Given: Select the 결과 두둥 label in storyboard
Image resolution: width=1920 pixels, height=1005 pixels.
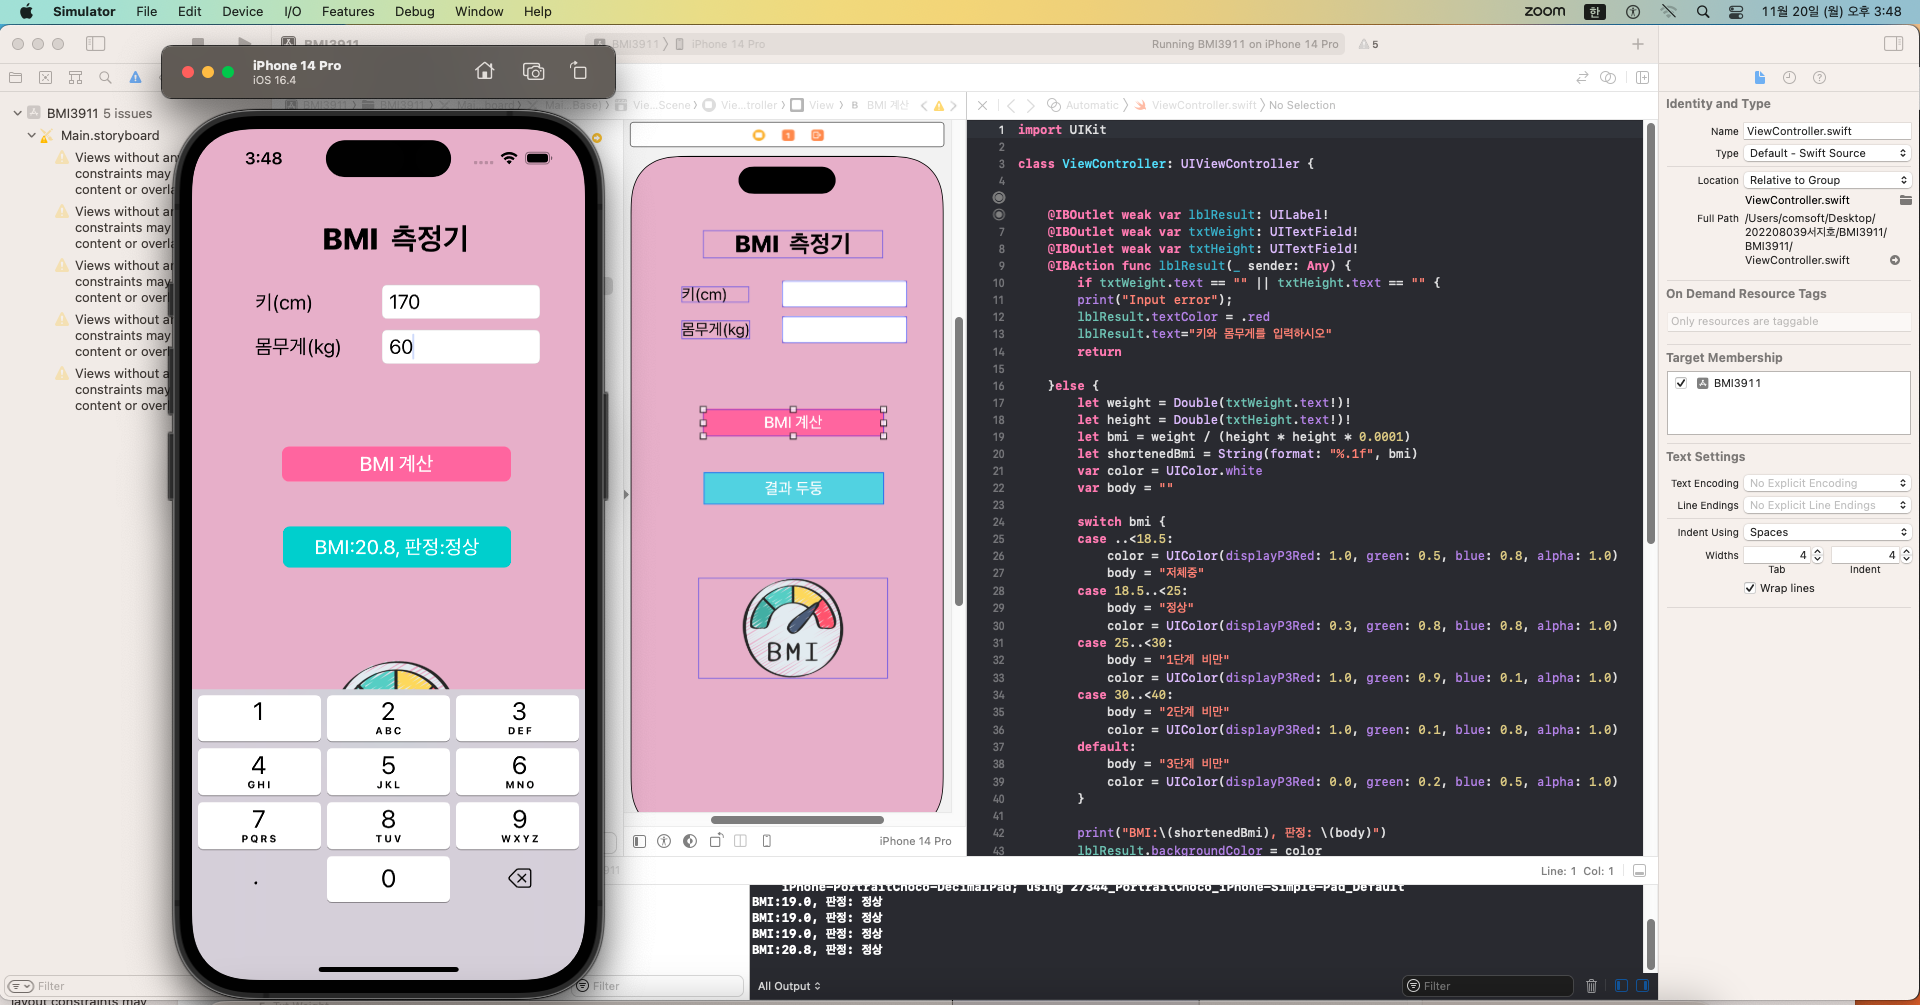Looking at the screenshot, I should pyautogui.click(x=794, y=488).
